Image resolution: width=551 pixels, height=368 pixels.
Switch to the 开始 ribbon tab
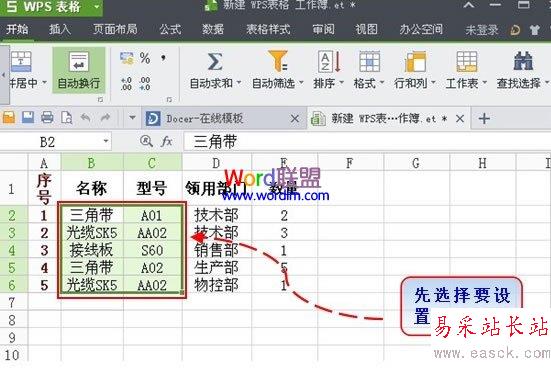pos(17,30)
